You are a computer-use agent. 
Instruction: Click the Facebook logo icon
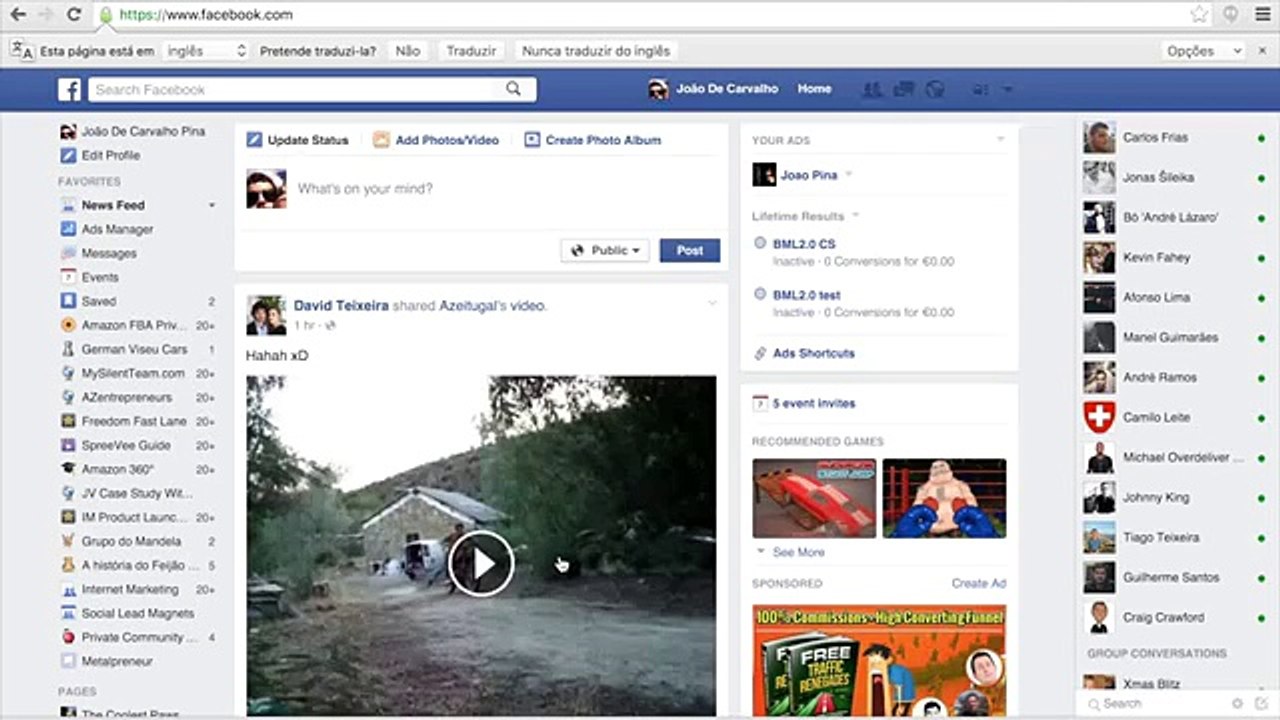[x=69, y=90]
